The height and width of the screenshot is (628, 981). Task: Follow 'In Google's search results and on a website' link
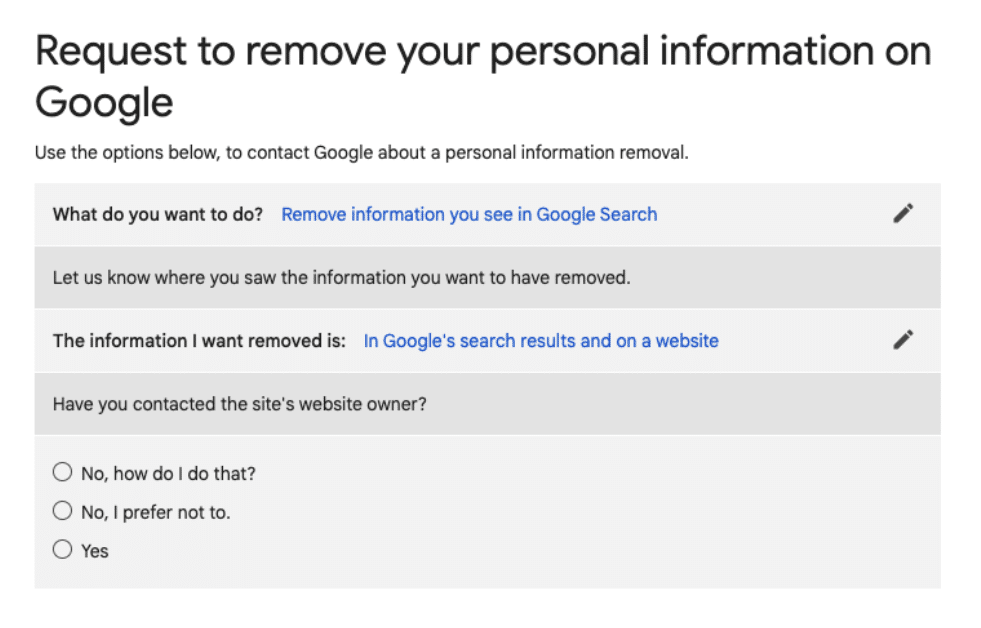coord(541,341)
